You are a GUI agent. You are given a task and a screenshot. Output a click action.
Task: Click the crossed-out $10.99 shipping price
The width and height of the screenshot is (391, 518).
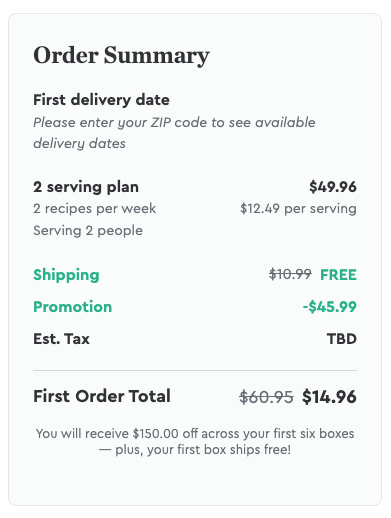[x=290, y=274]
